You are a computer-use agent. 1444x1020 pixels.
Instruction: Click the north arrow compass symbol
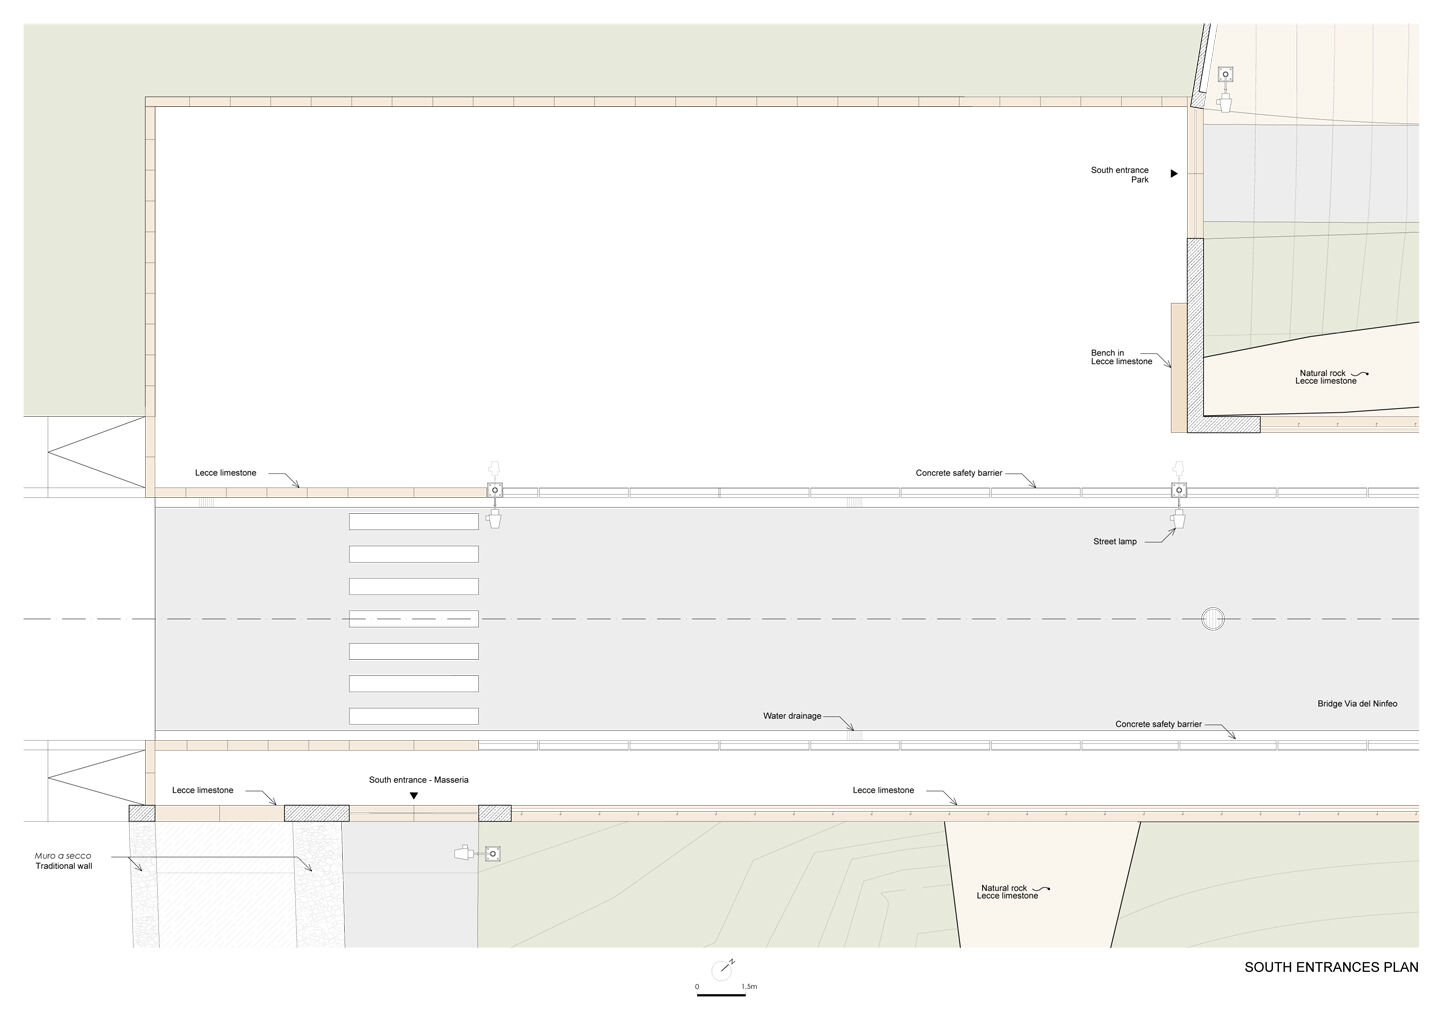(722, 969)
